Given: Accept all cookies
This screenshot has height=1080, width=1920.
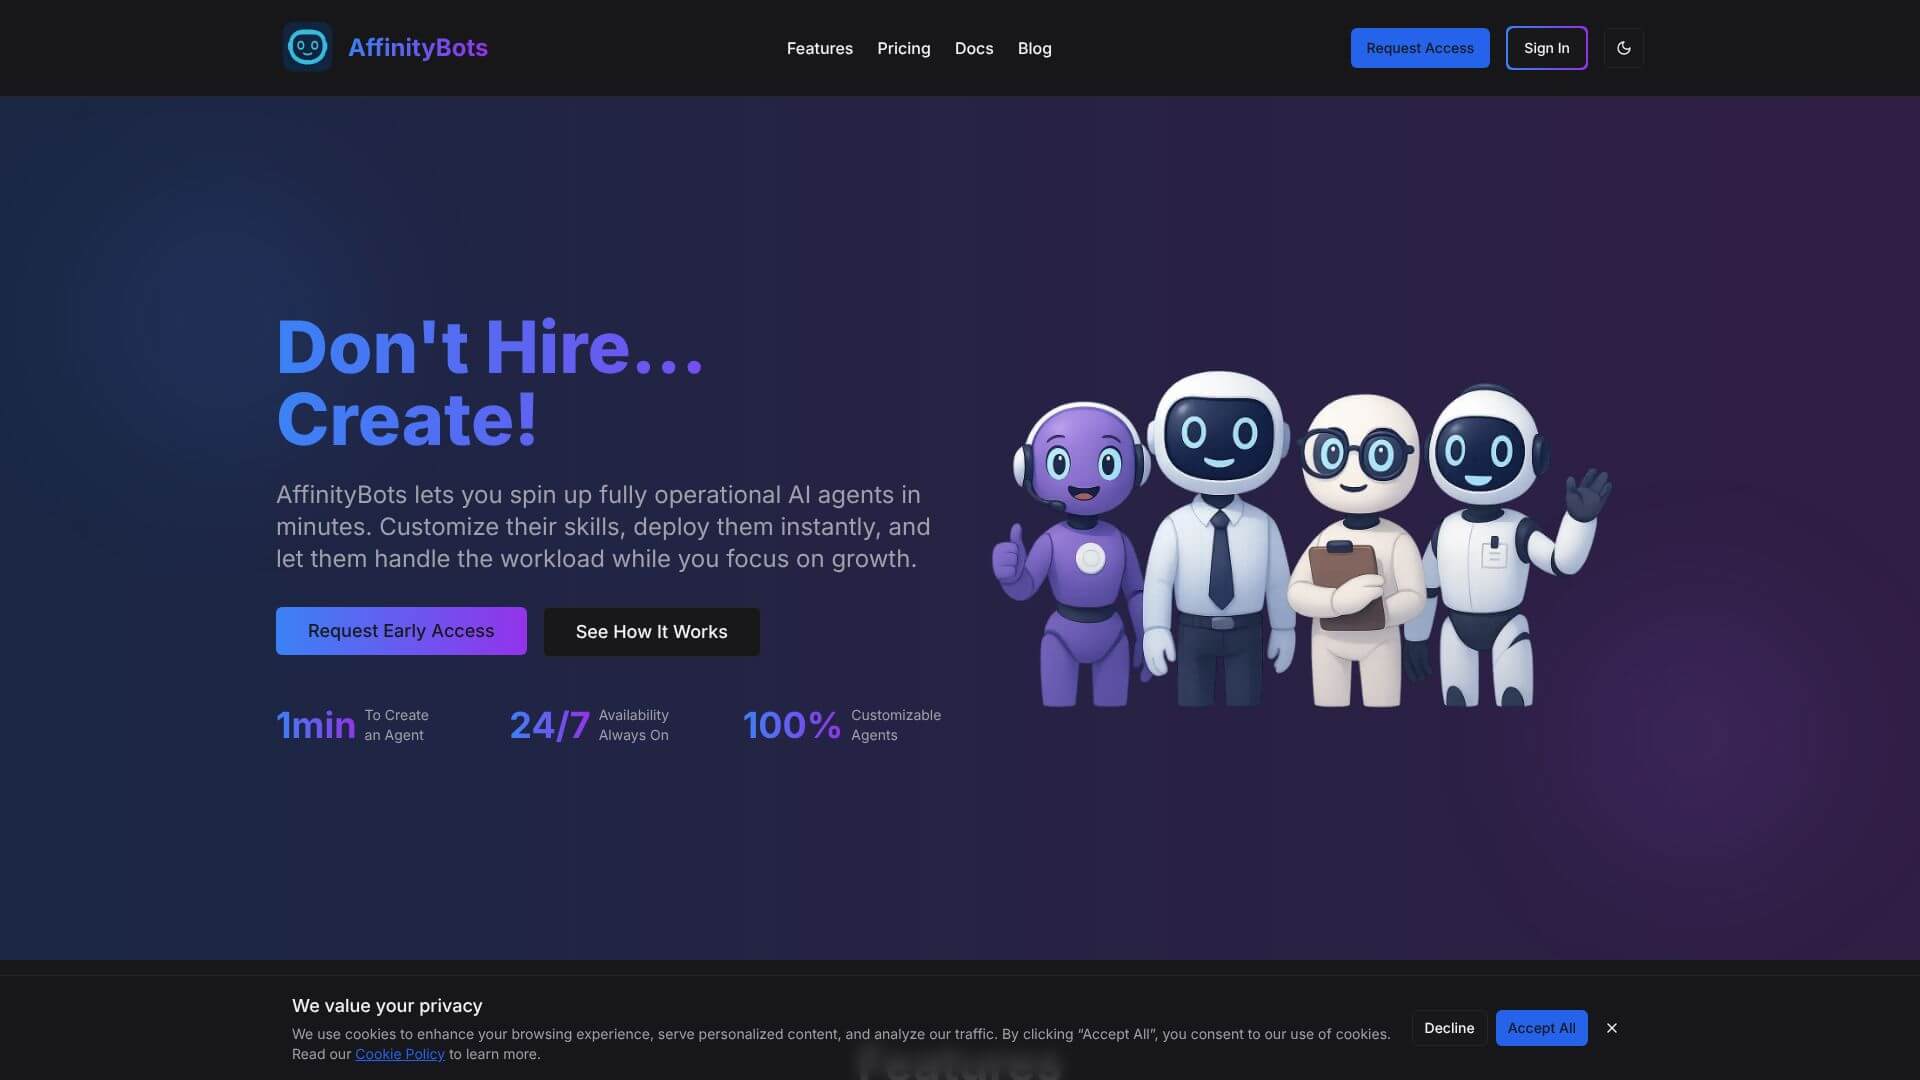Looking at the screenshot, I should click(x=1541, y=1027).
